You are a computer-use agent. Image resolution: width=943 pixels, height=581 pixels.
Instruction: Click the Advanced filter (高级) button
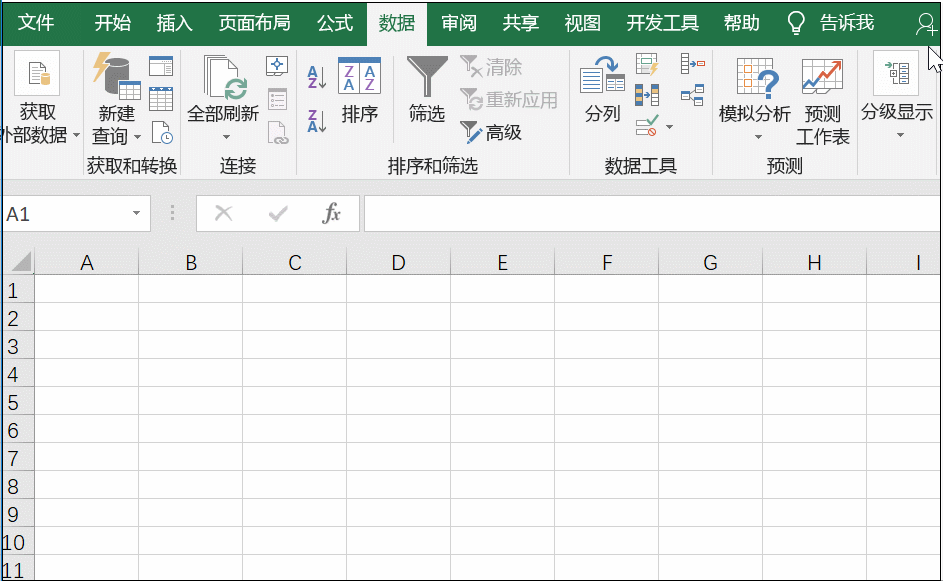pos(492,132)
